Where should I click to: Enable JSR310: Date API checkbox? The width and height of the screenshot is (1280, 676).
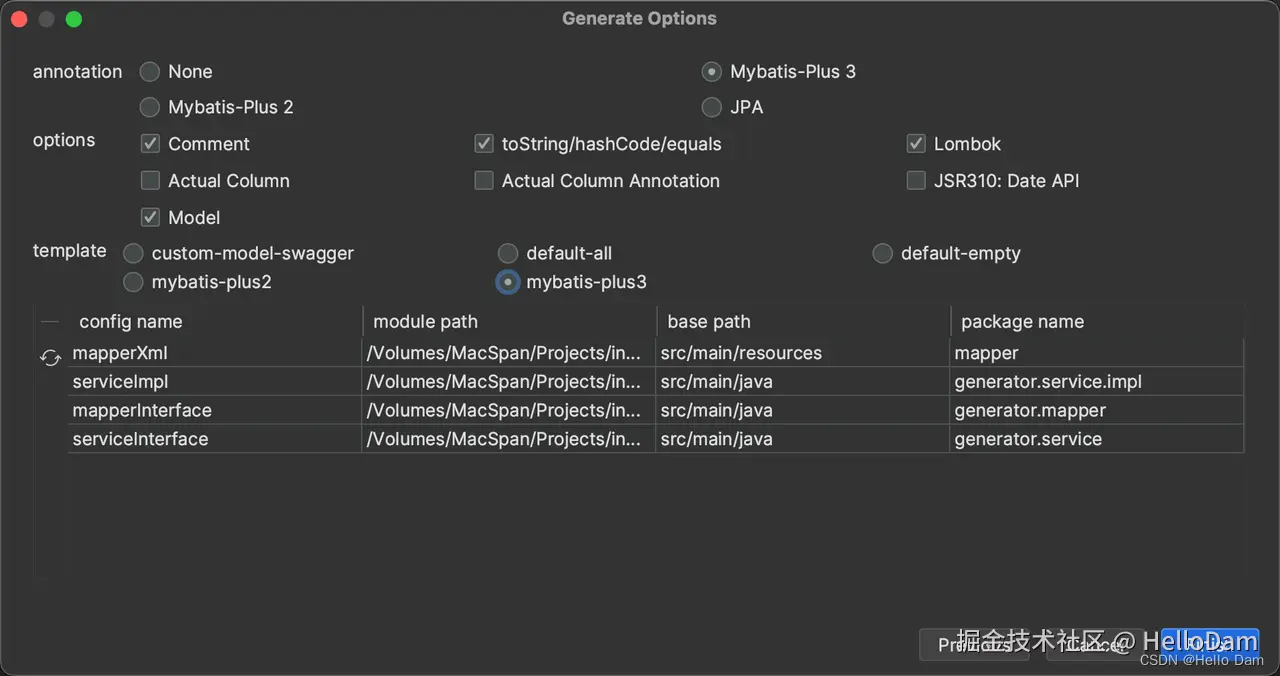[x=916, y=181]
